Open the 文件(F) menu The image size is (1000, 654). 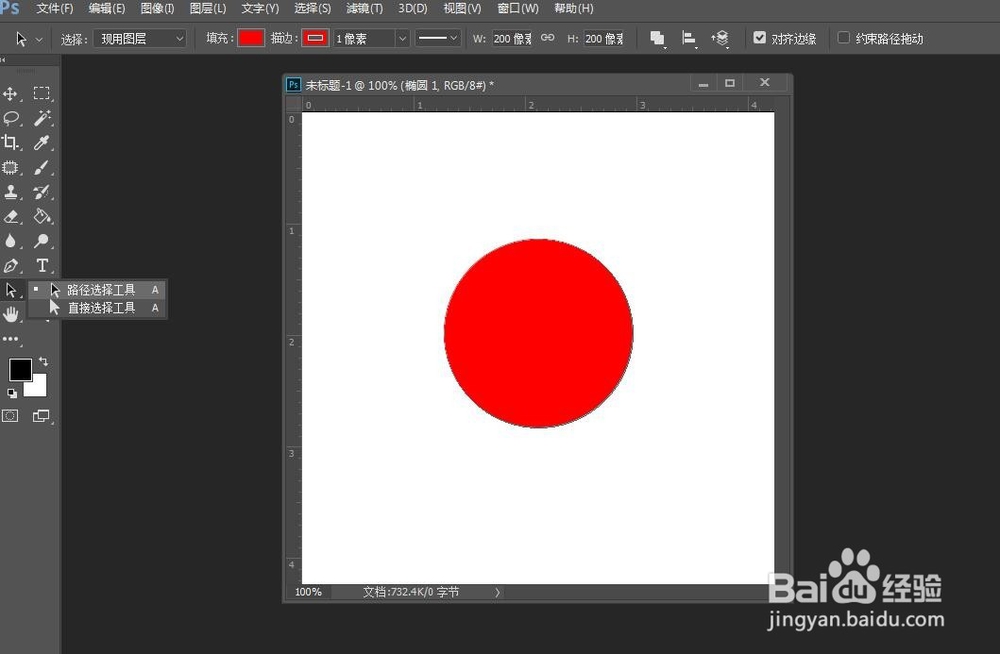(55, 8)
